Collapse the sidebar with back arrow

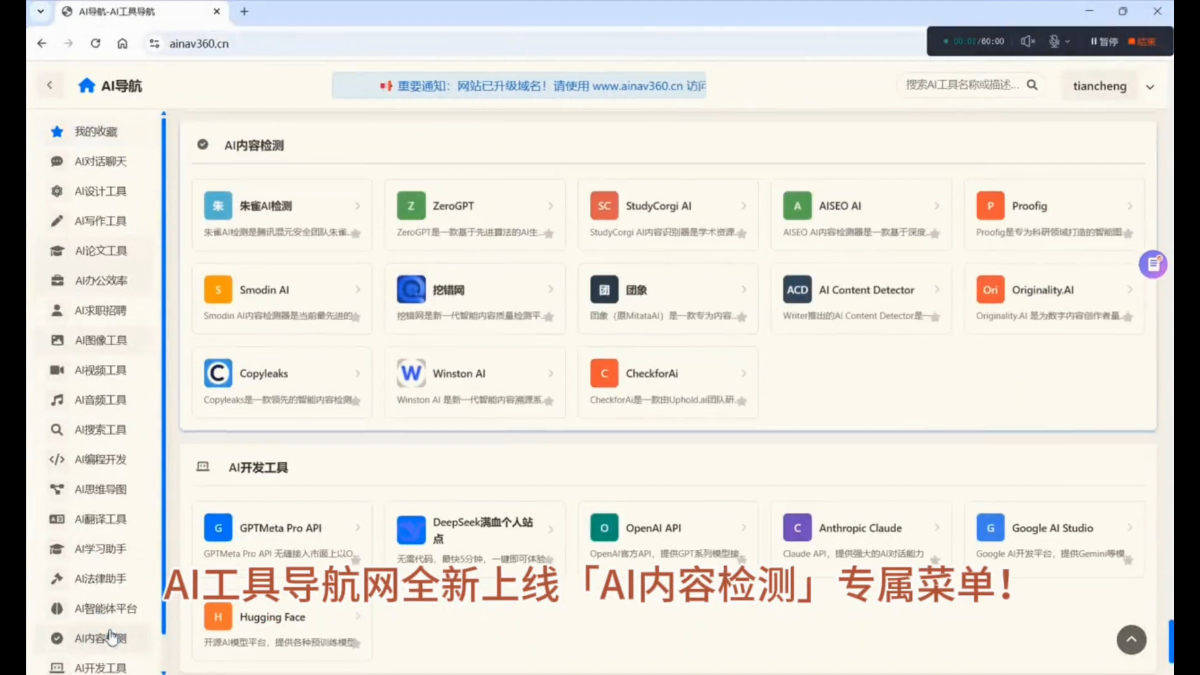[x=50, y=86]
